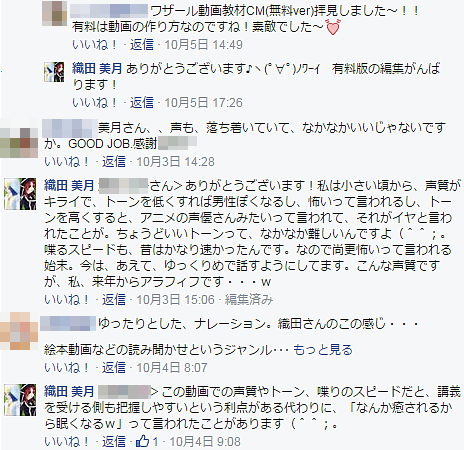
Task: Click 返信 on the 10月3日 14:28 comment
Action: (114, 162)
